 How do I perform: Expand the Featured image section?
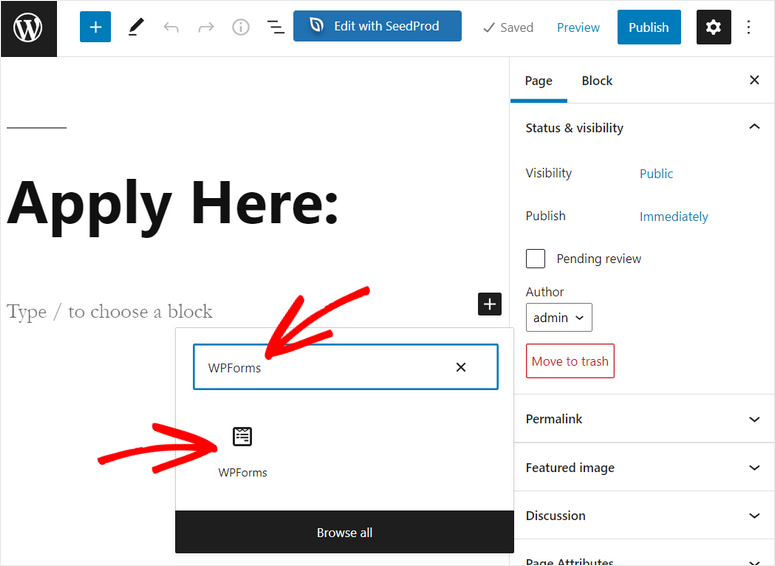click(643, 467)
